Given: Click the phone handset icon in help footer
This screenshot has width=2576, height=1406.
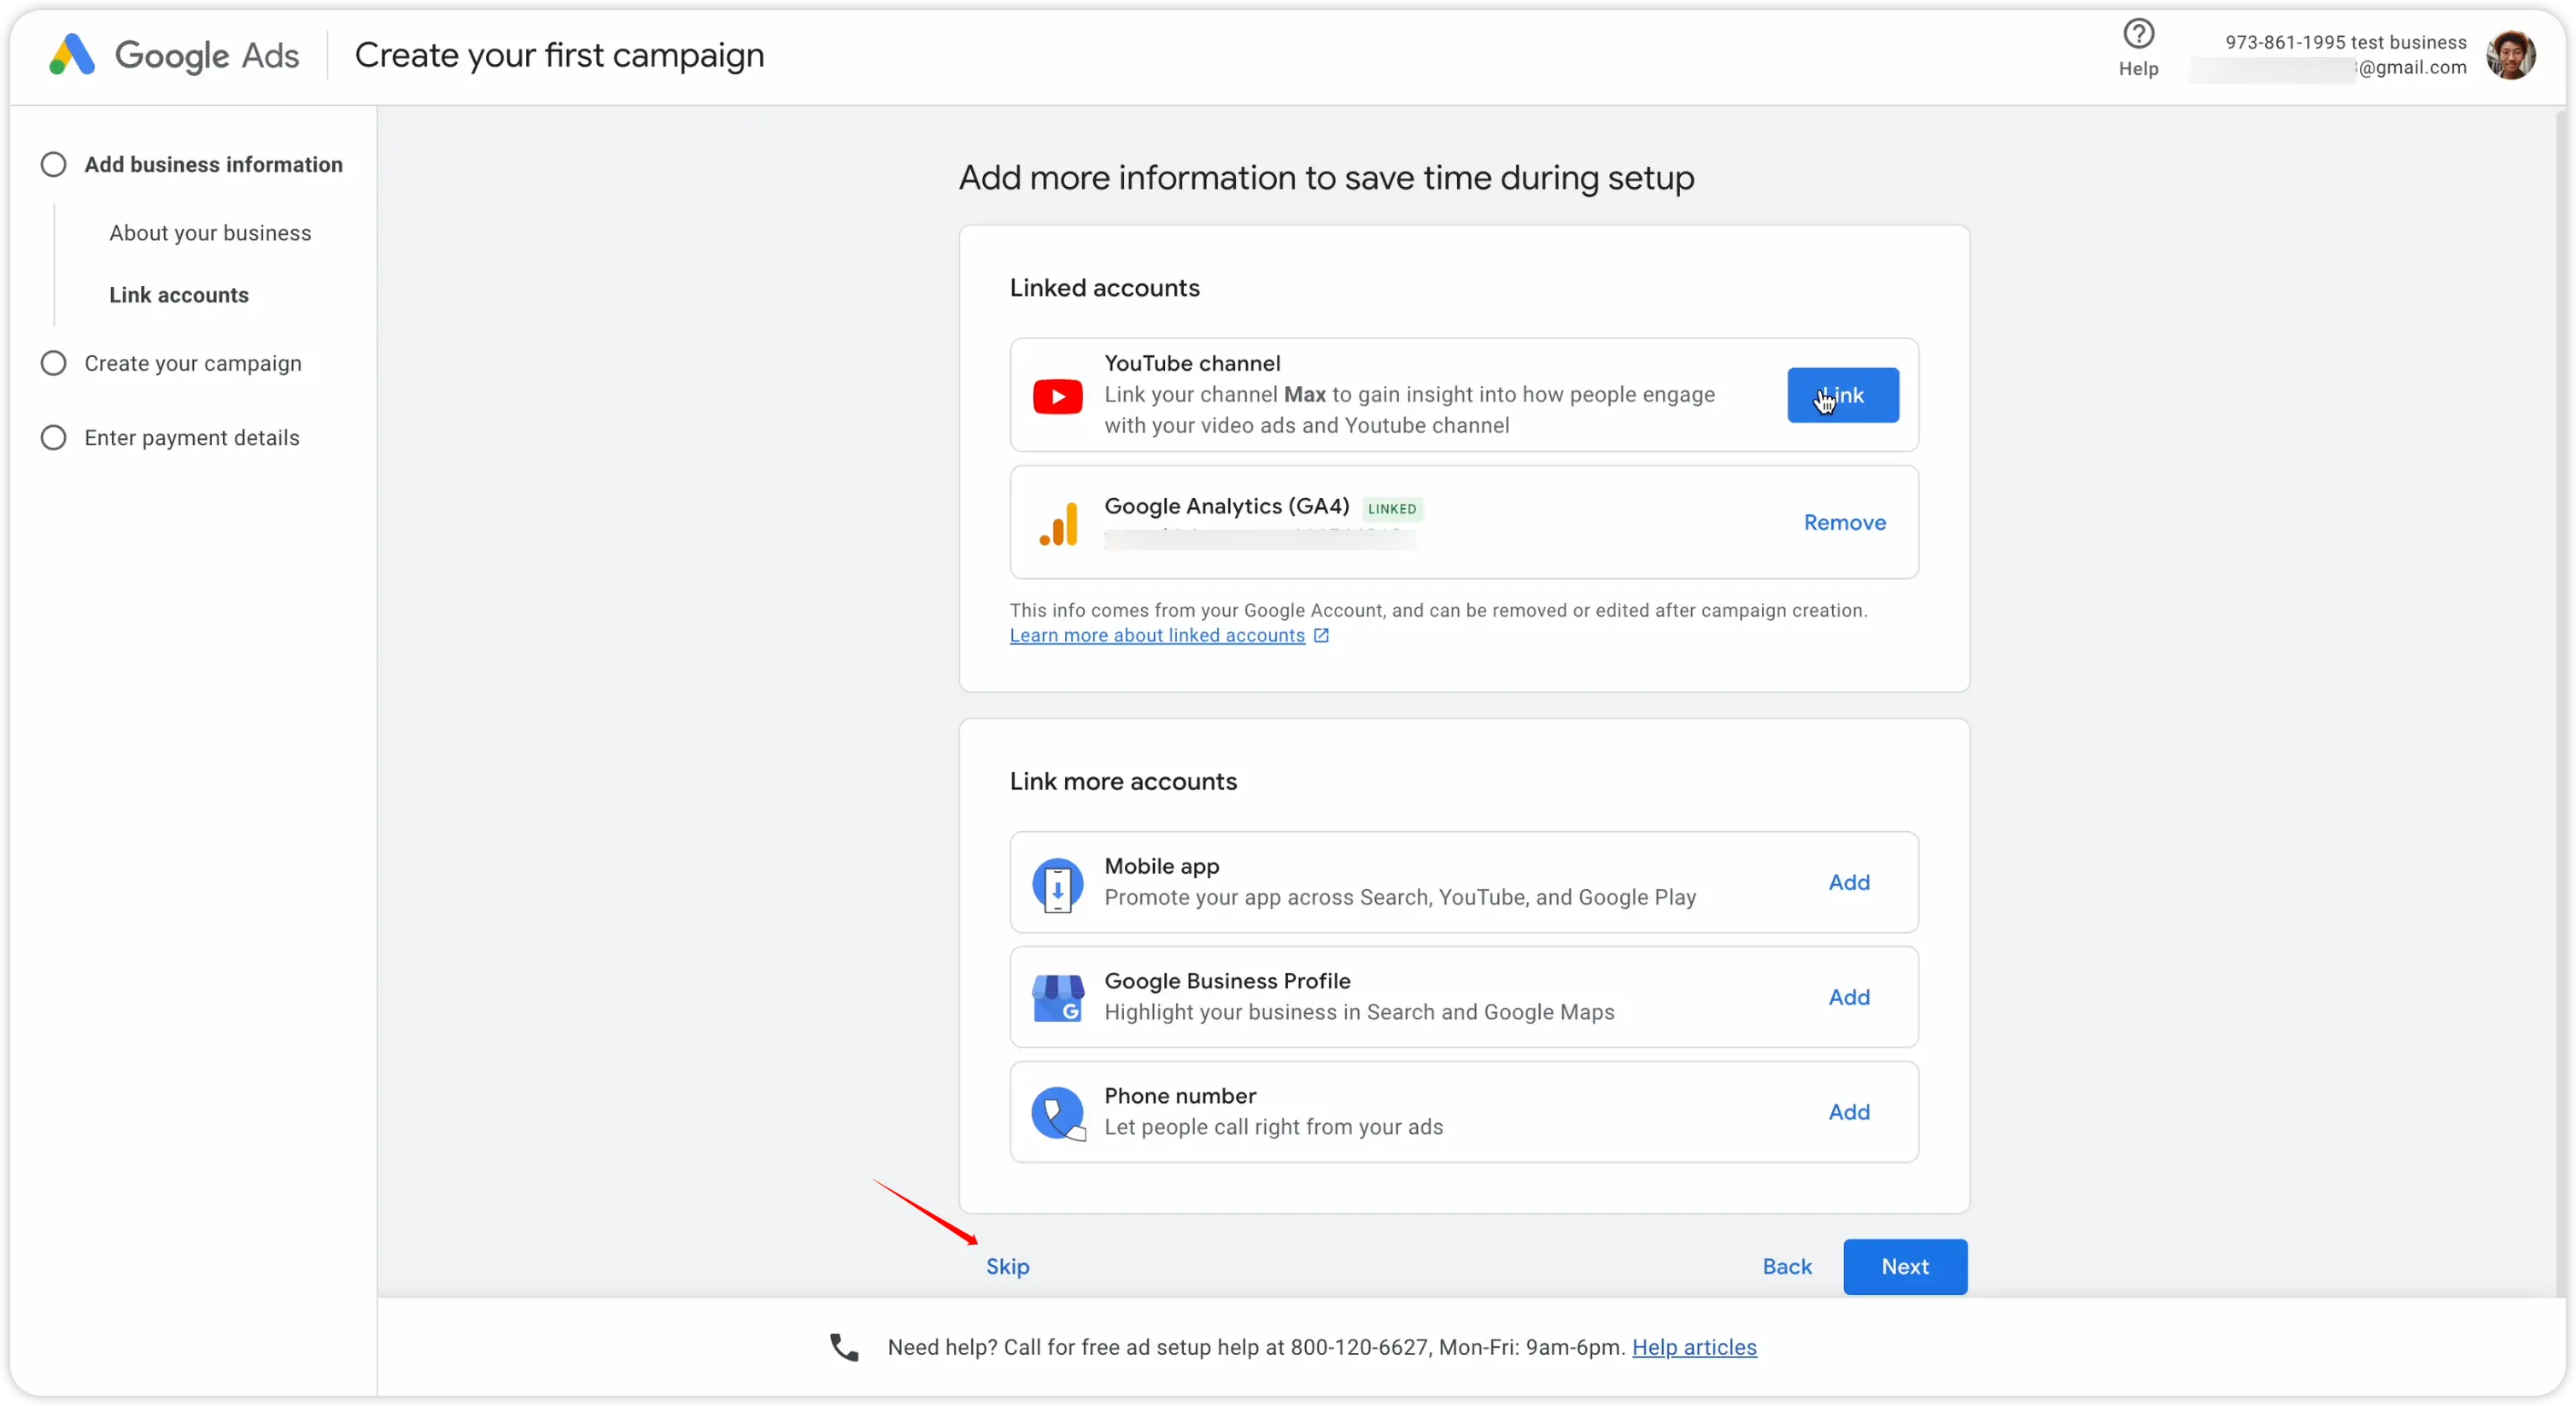Looking at the screenshot, I should point(844,1347).
